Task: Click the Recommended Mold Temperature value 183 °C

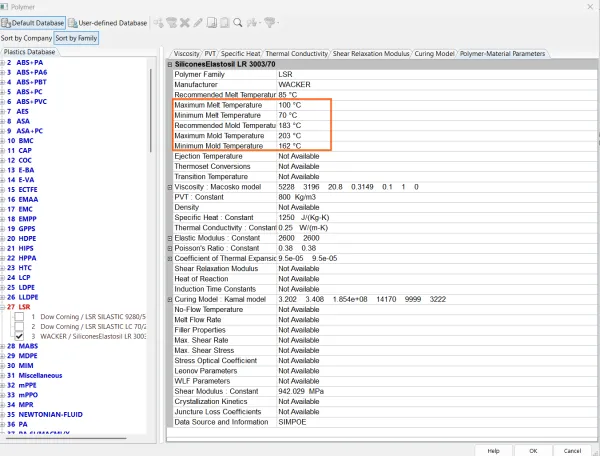Action: click(290, 125)
